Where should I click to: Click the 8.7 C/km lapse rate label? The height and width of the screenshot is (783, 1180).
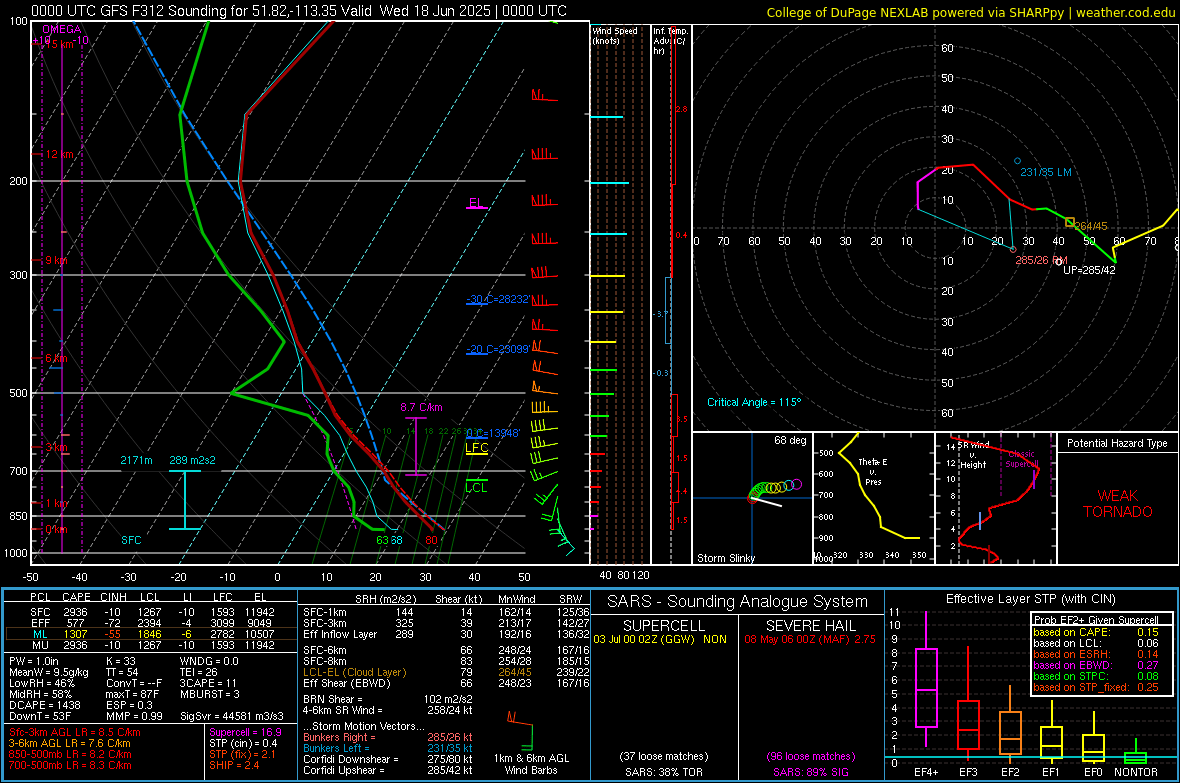pyautogui.click(x=421, y=407)
